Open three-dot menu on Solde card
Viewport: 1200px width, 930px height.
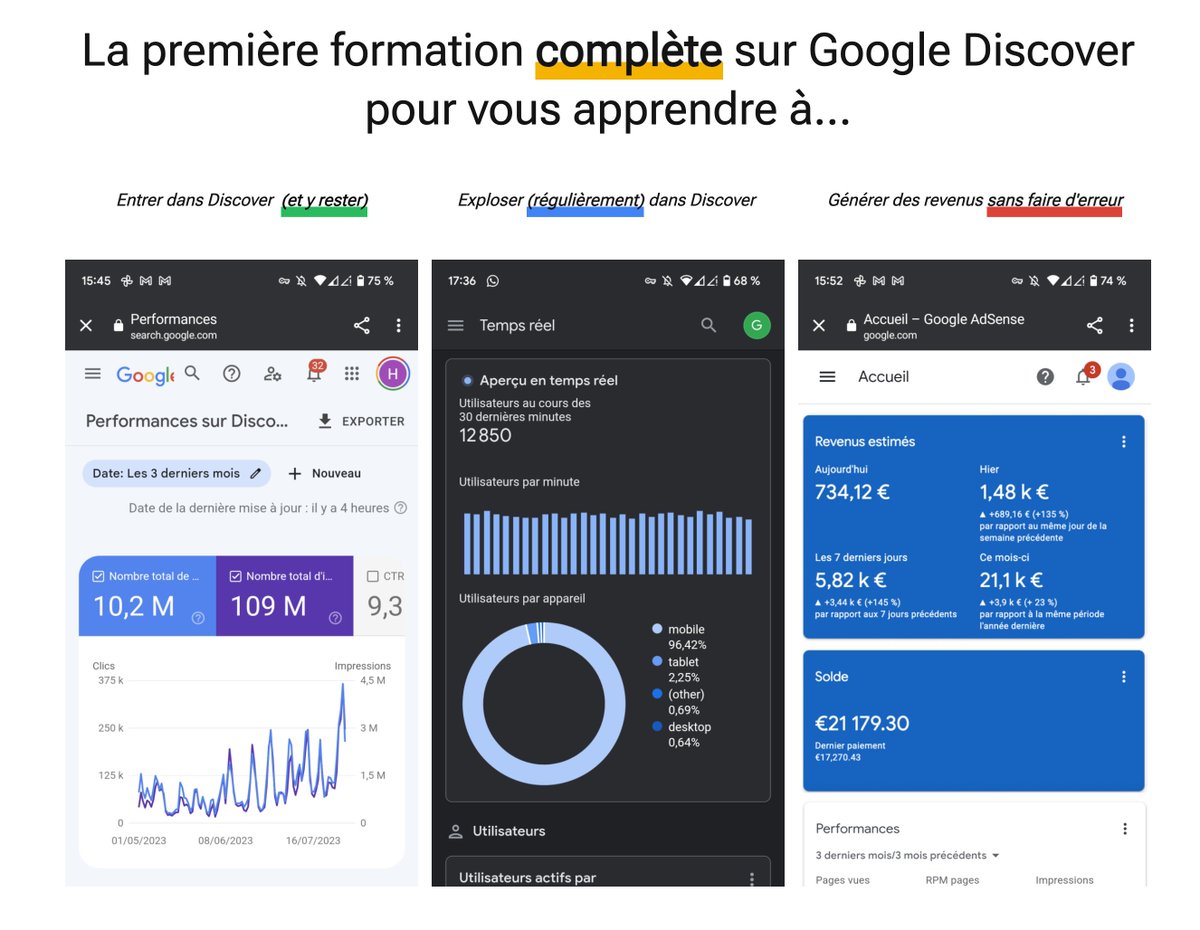point(1123,677)
